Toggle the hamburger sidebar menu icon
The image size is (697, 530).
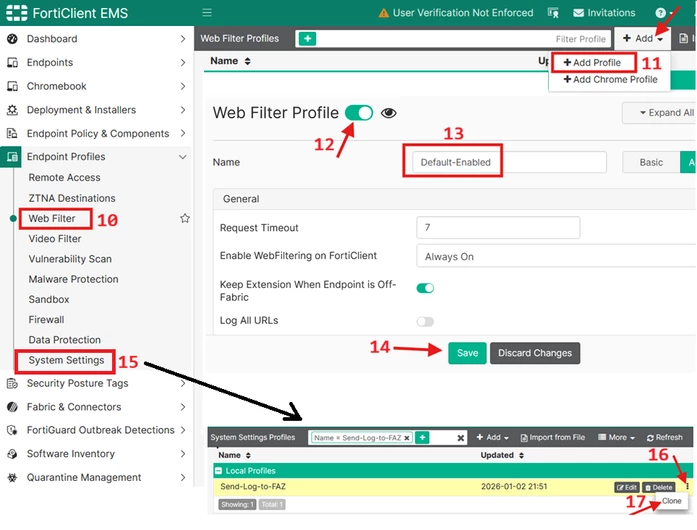(x=207, y=12)
